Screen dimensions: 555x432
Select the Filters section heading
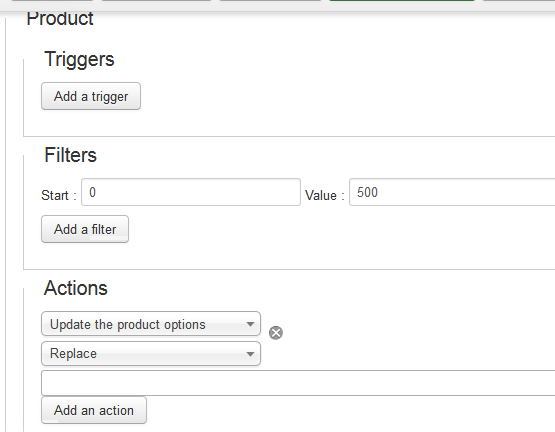(70, 155)
